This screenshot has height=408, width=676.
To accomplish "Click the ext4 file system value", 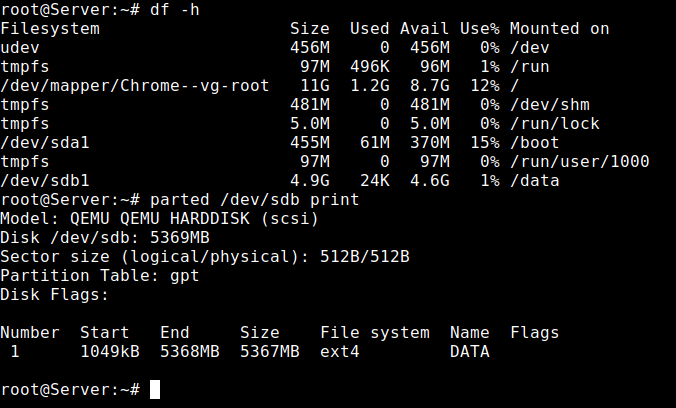I will [340, 352].
